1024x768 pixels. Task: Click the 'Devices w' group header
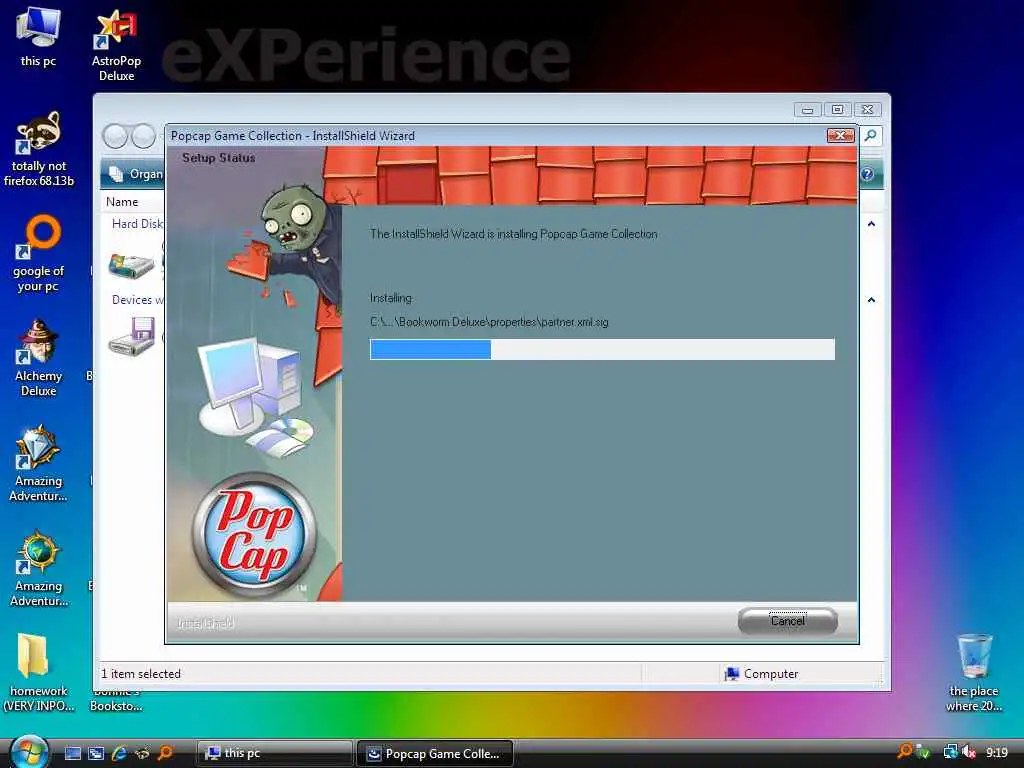[138, 300]
